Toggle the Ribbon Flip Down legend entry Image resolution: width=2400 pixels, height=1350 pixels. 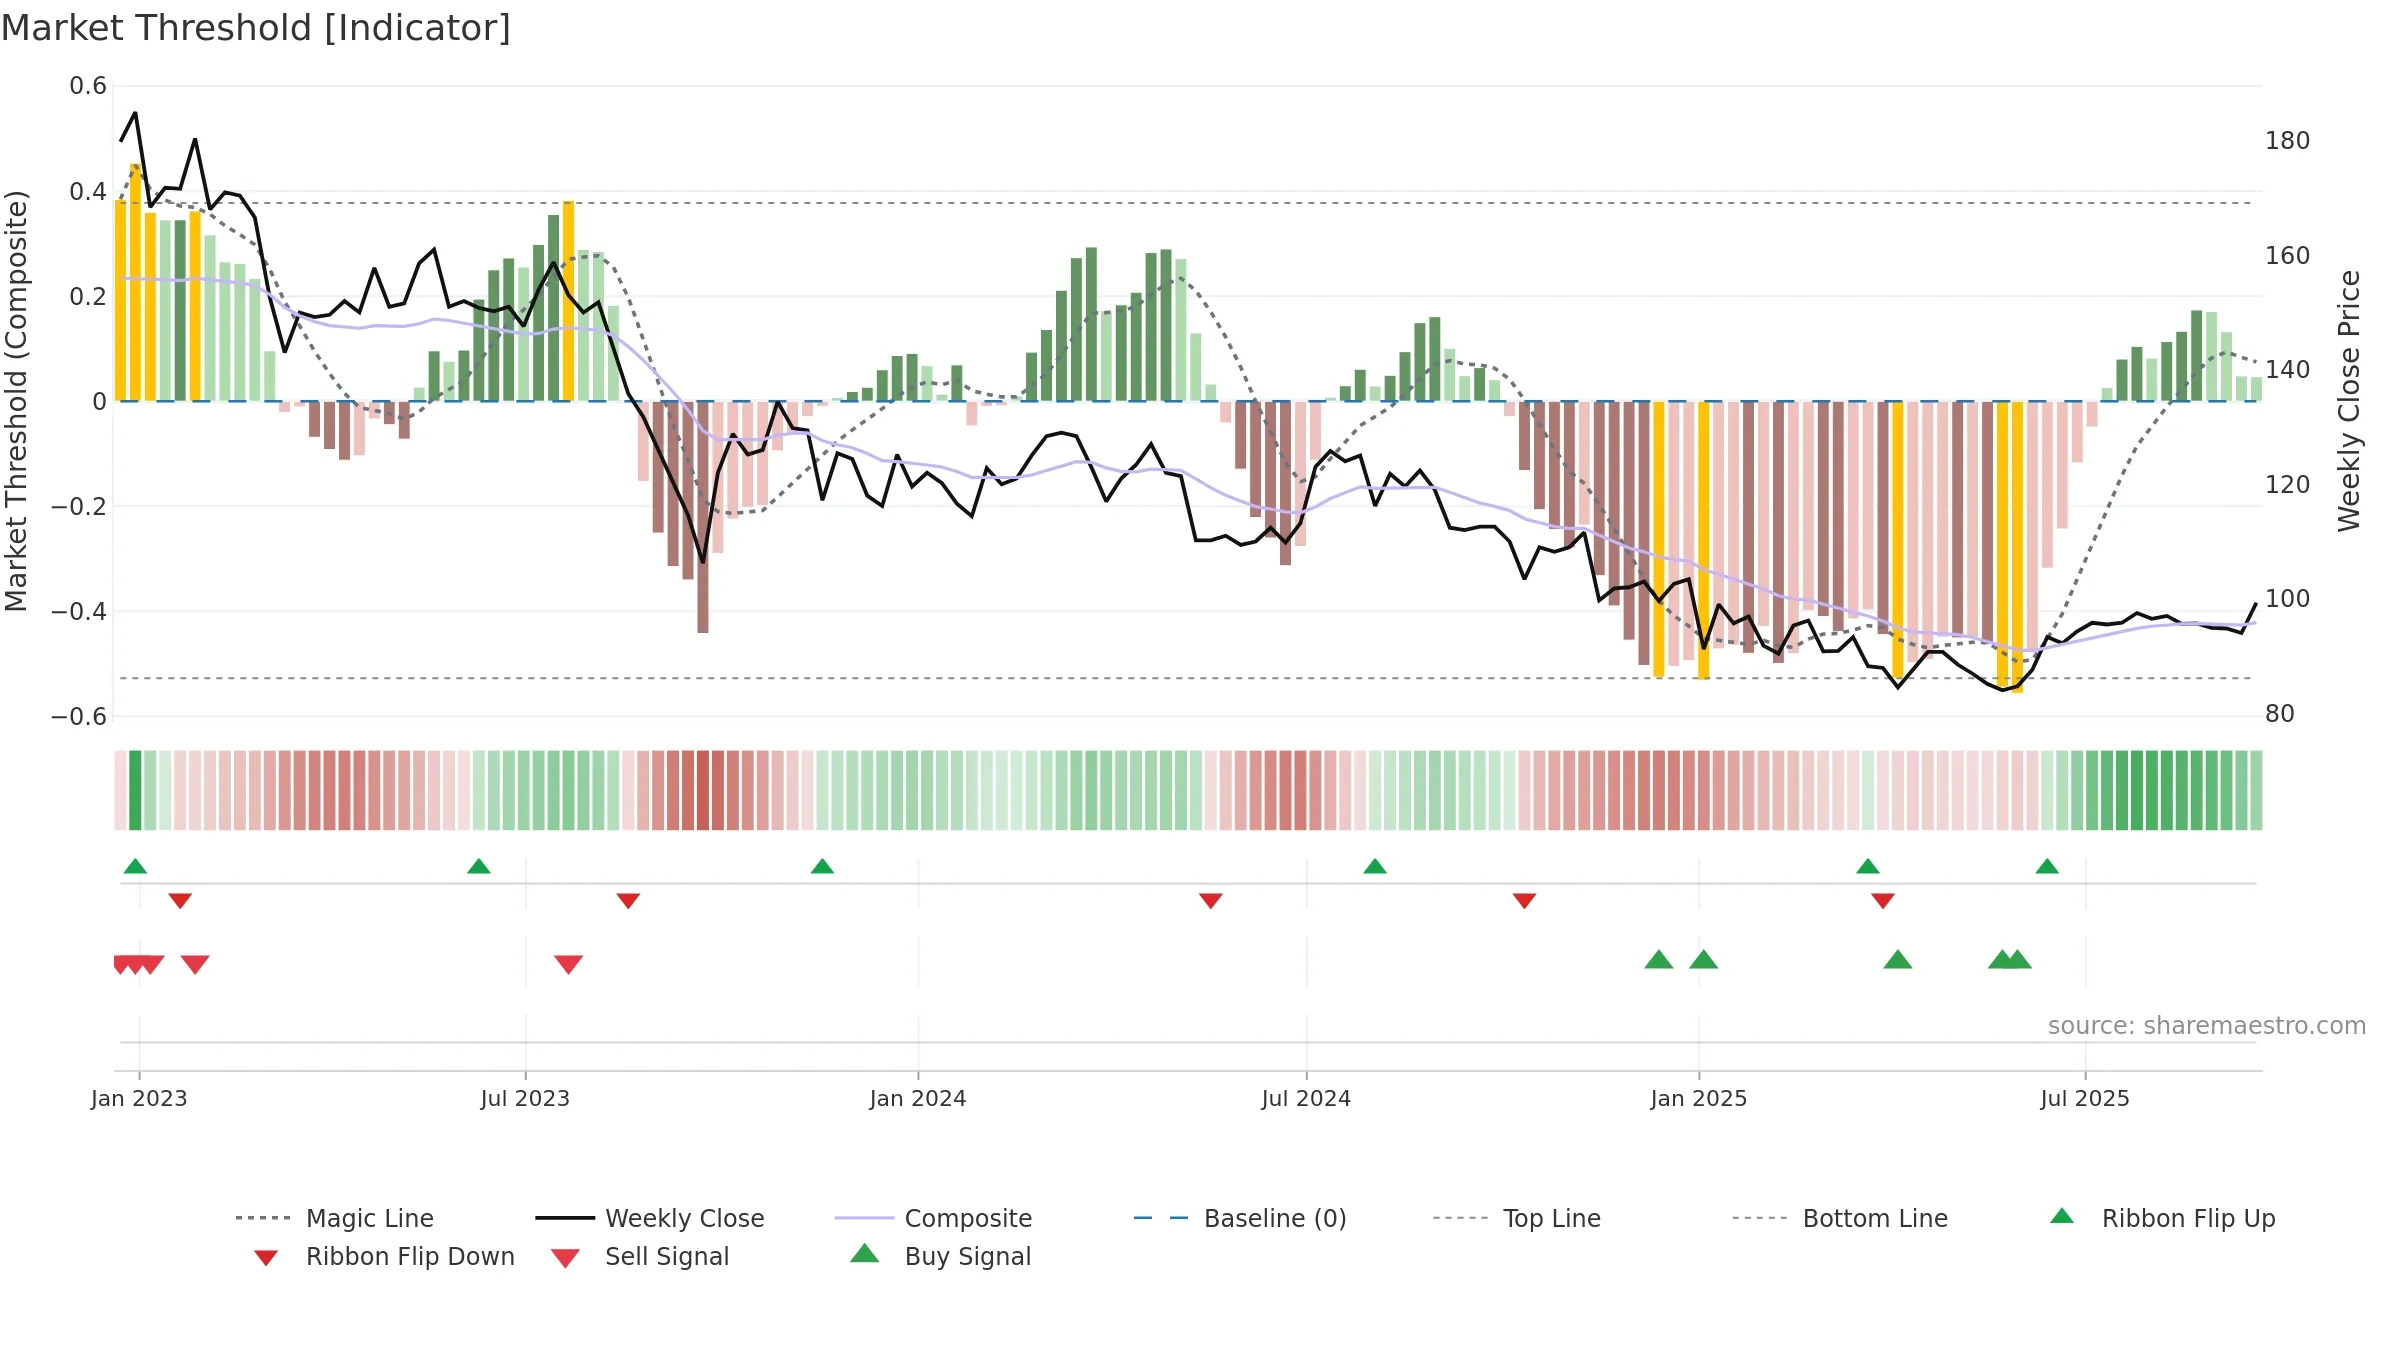[382, 1256]
